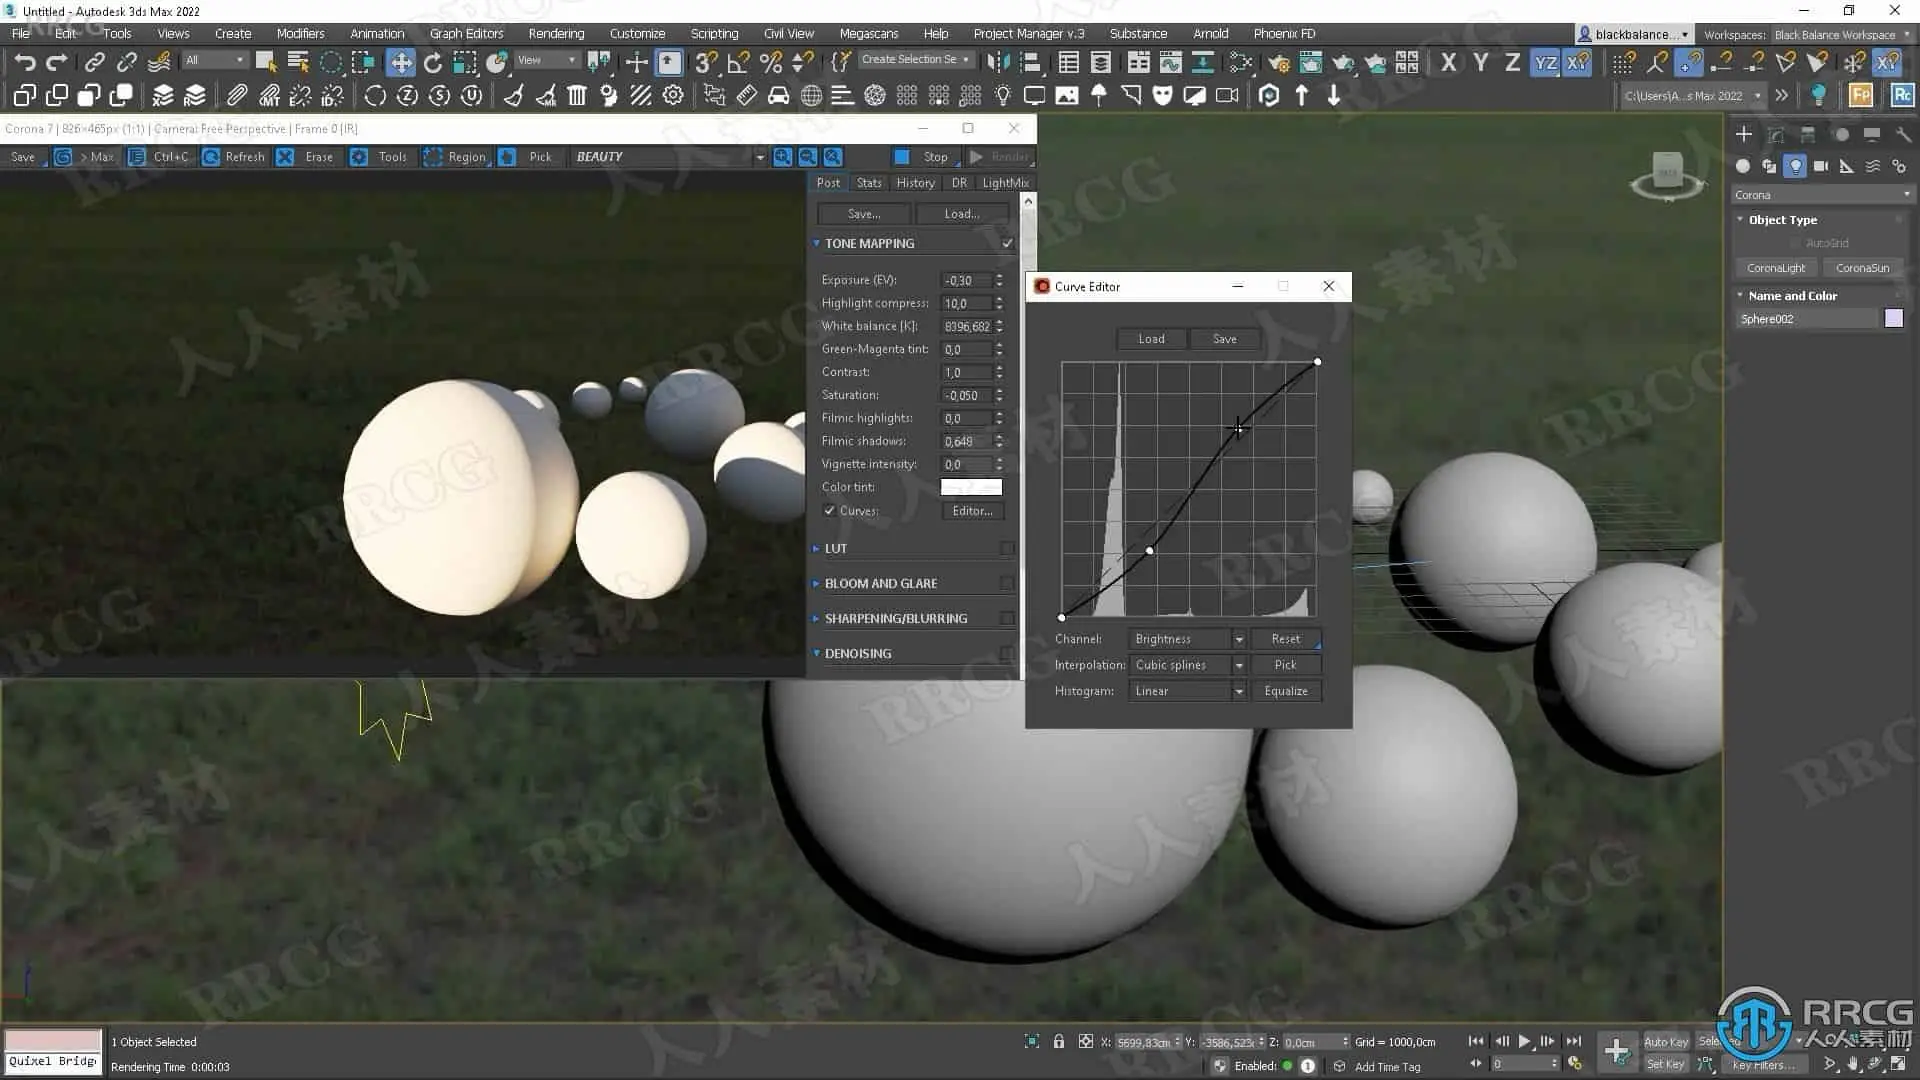This screenshot has height=1080, width=1920.
Task: Click the CoronaSun button
Action: tap(1862, 267)
